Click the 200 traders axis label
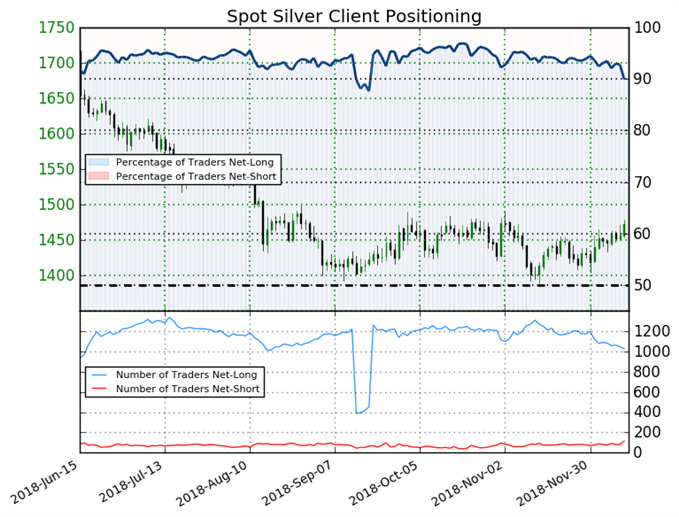 click(x=647, y=433)
